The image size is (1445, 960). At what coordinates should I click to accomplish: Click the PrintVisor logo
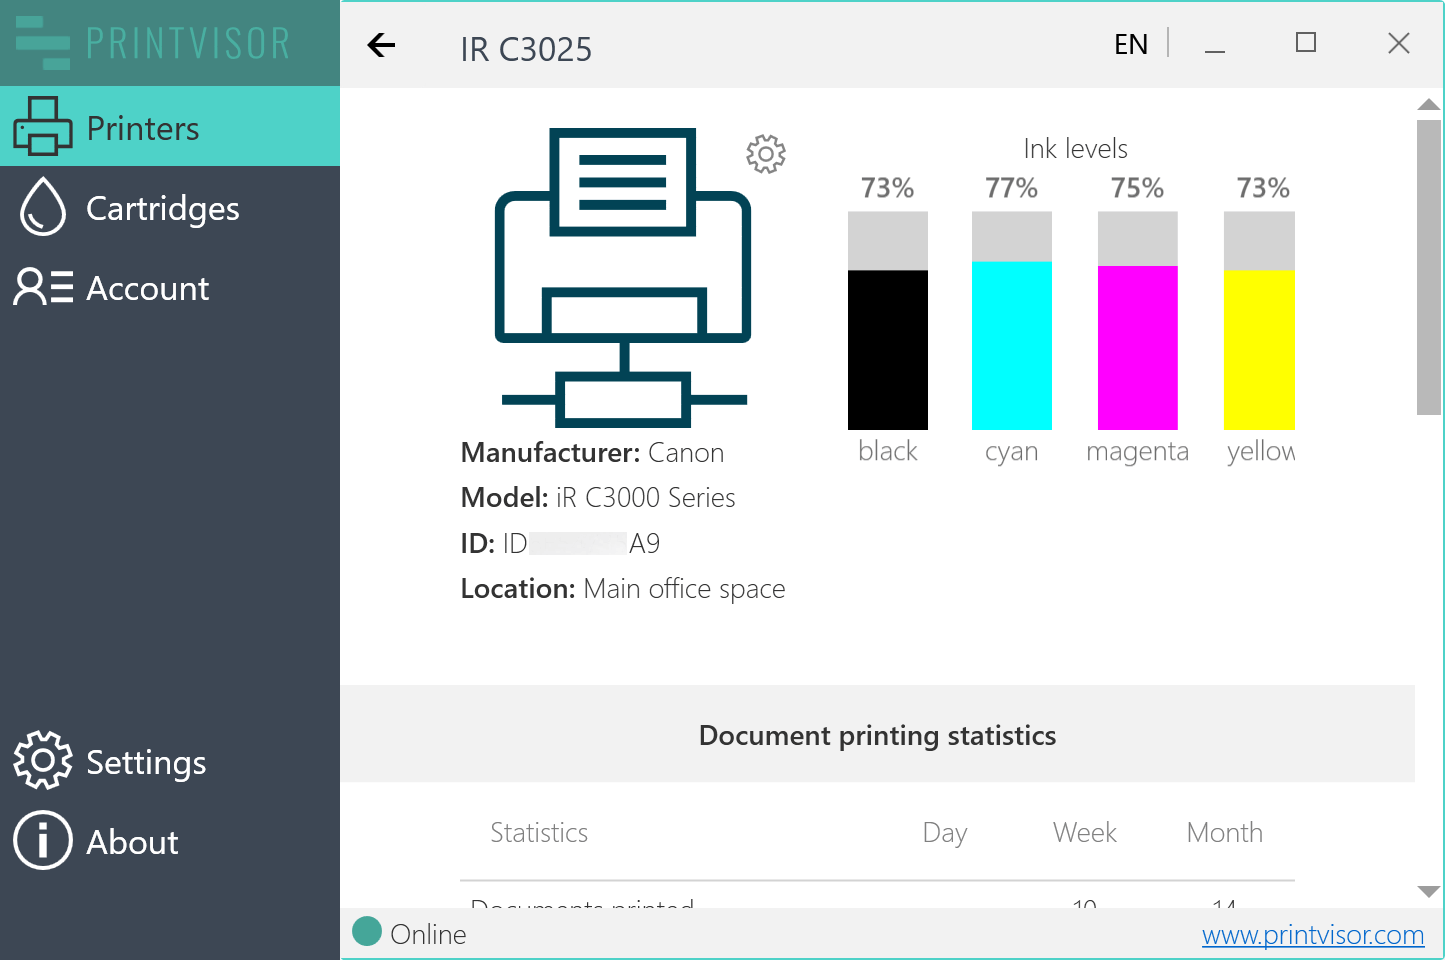click(153, 43)
